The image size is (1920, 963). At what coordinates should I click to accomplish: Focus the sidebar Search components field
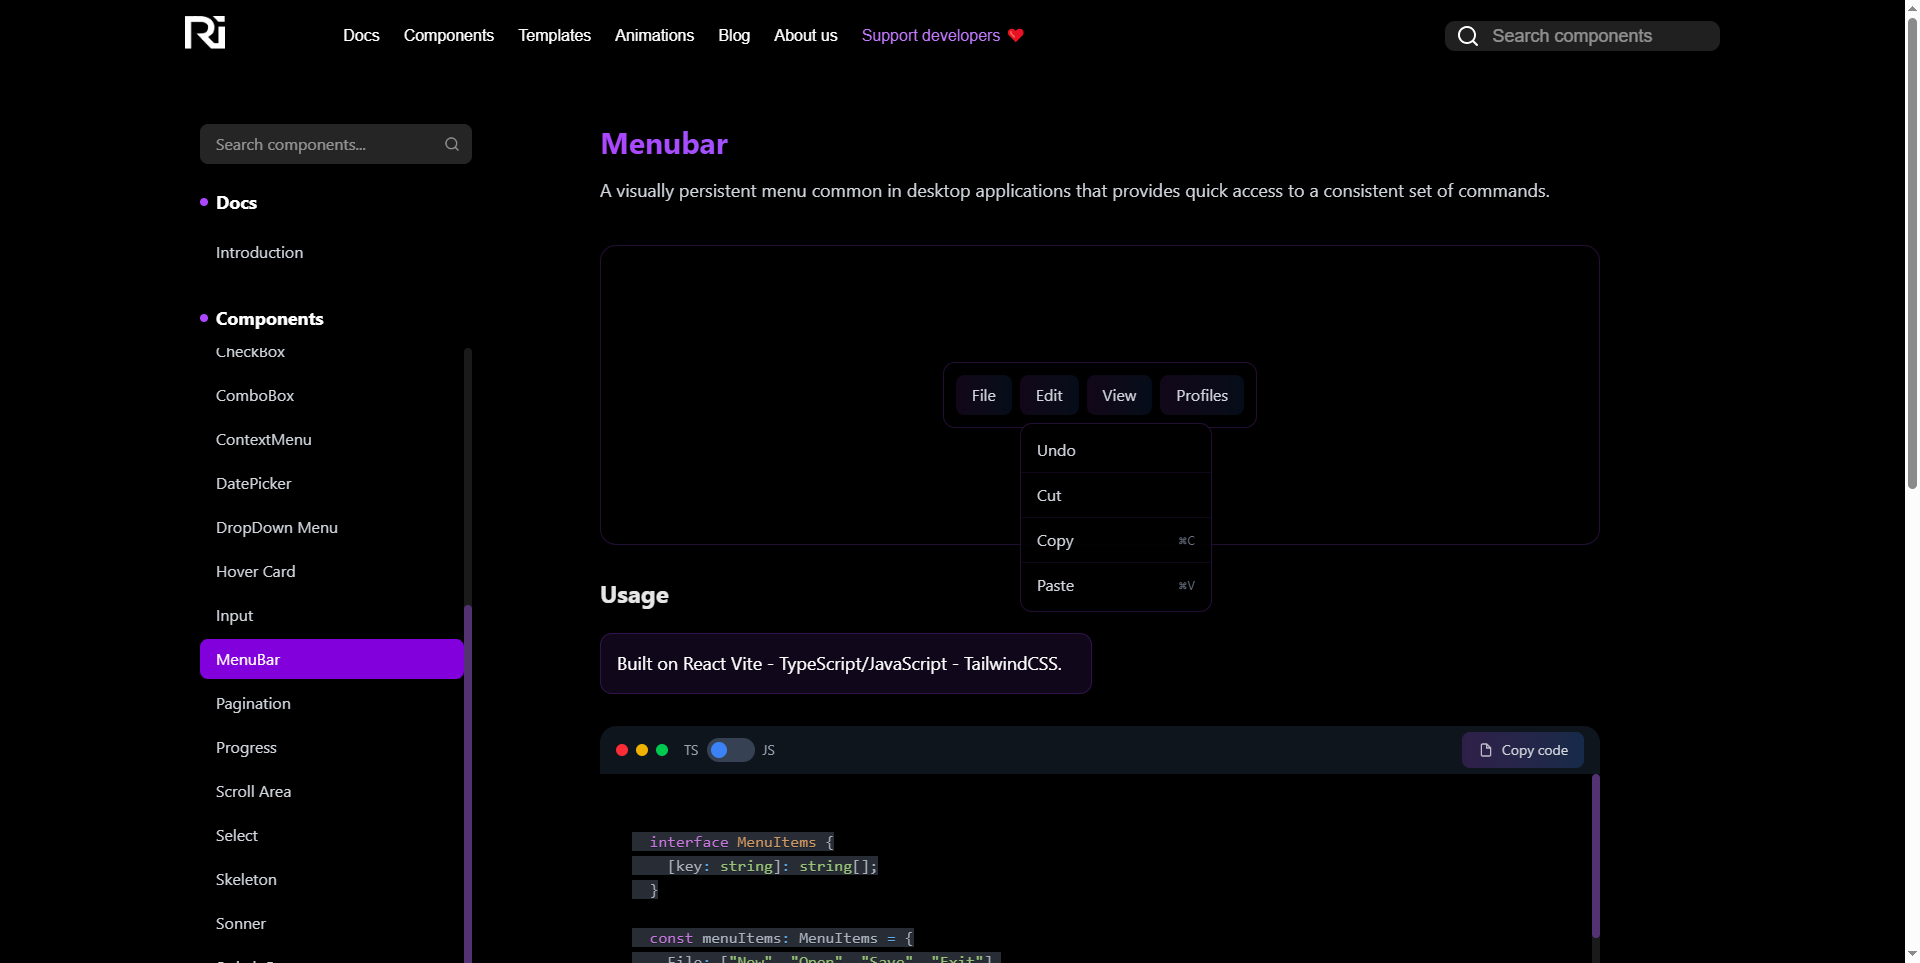336,144
